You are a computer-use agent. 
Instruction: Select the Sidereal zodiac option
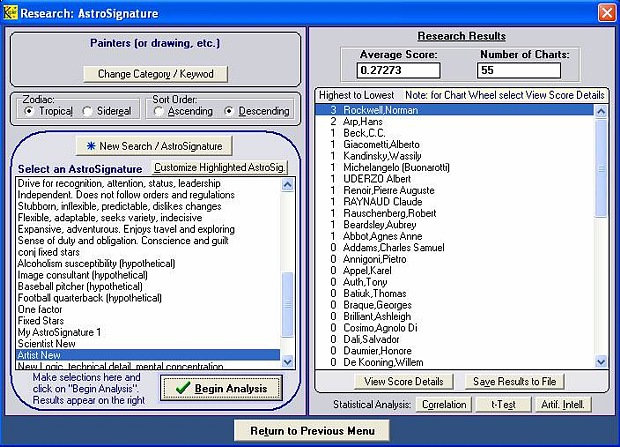tap(88, 111)
